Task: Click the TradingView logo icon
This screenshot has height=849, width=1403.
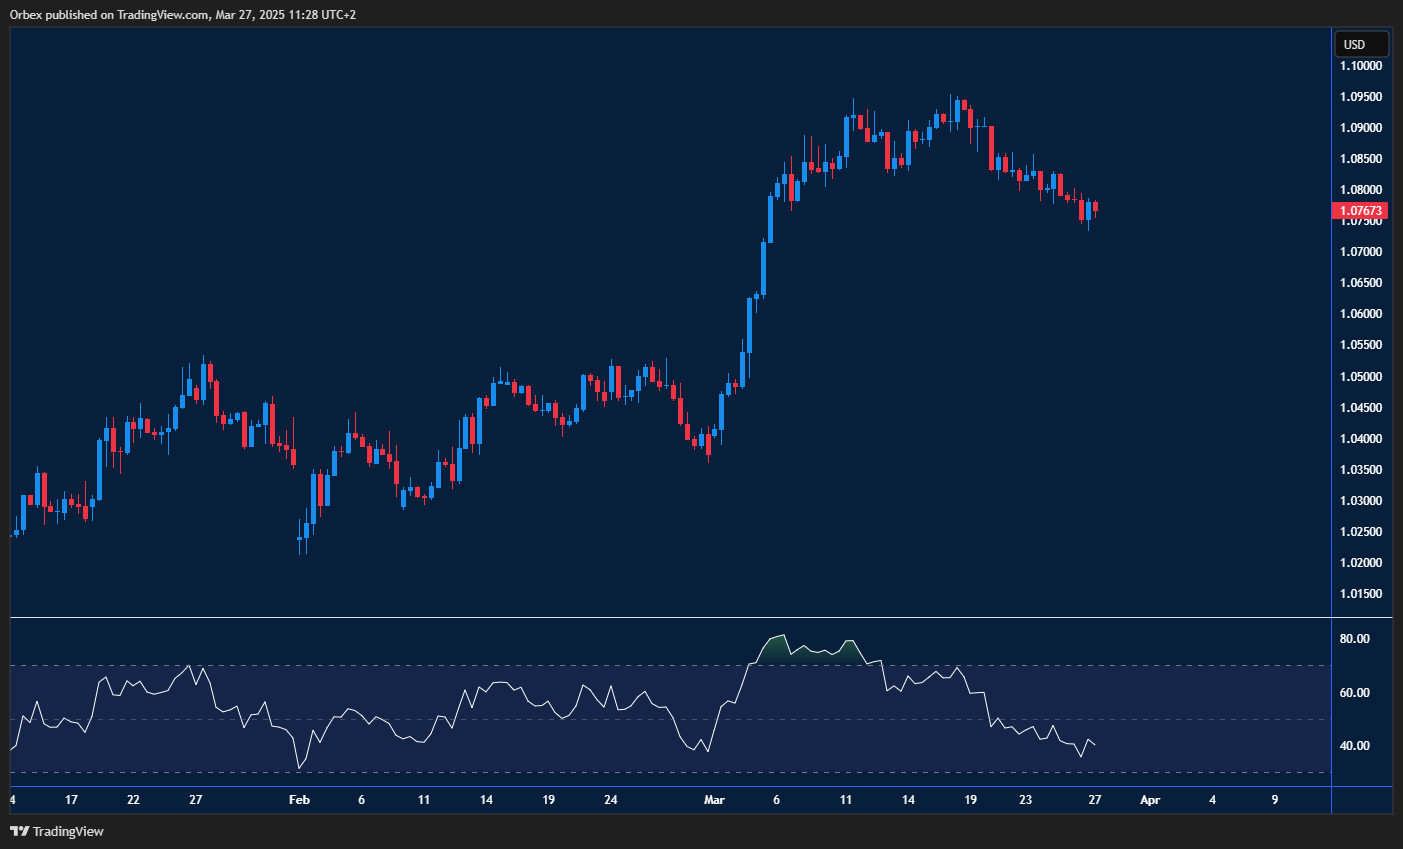Action: (x=19, y=831)
